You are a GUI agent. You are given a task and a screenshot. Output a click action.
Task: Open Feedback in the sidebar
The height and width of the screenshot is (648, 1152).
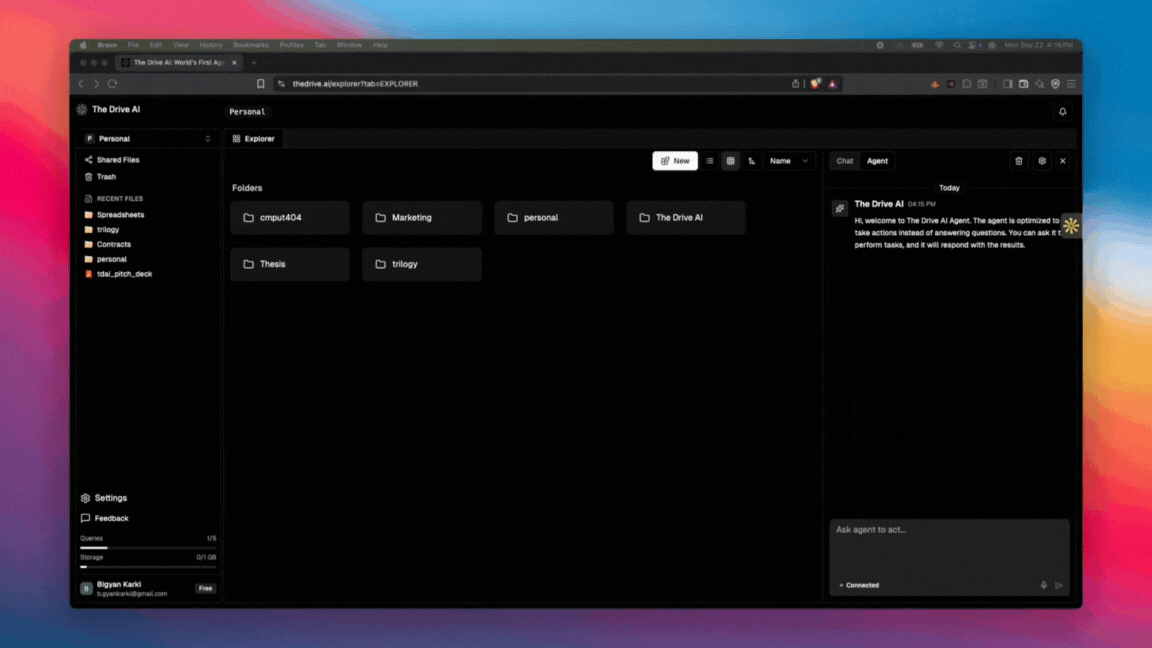pyautogui.click(x=104, y=518)
